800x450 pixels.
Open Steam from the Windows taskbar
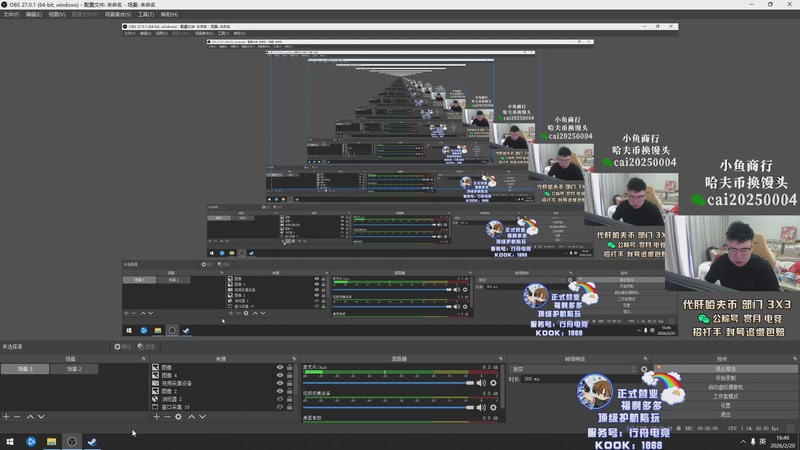click(92, 442)
